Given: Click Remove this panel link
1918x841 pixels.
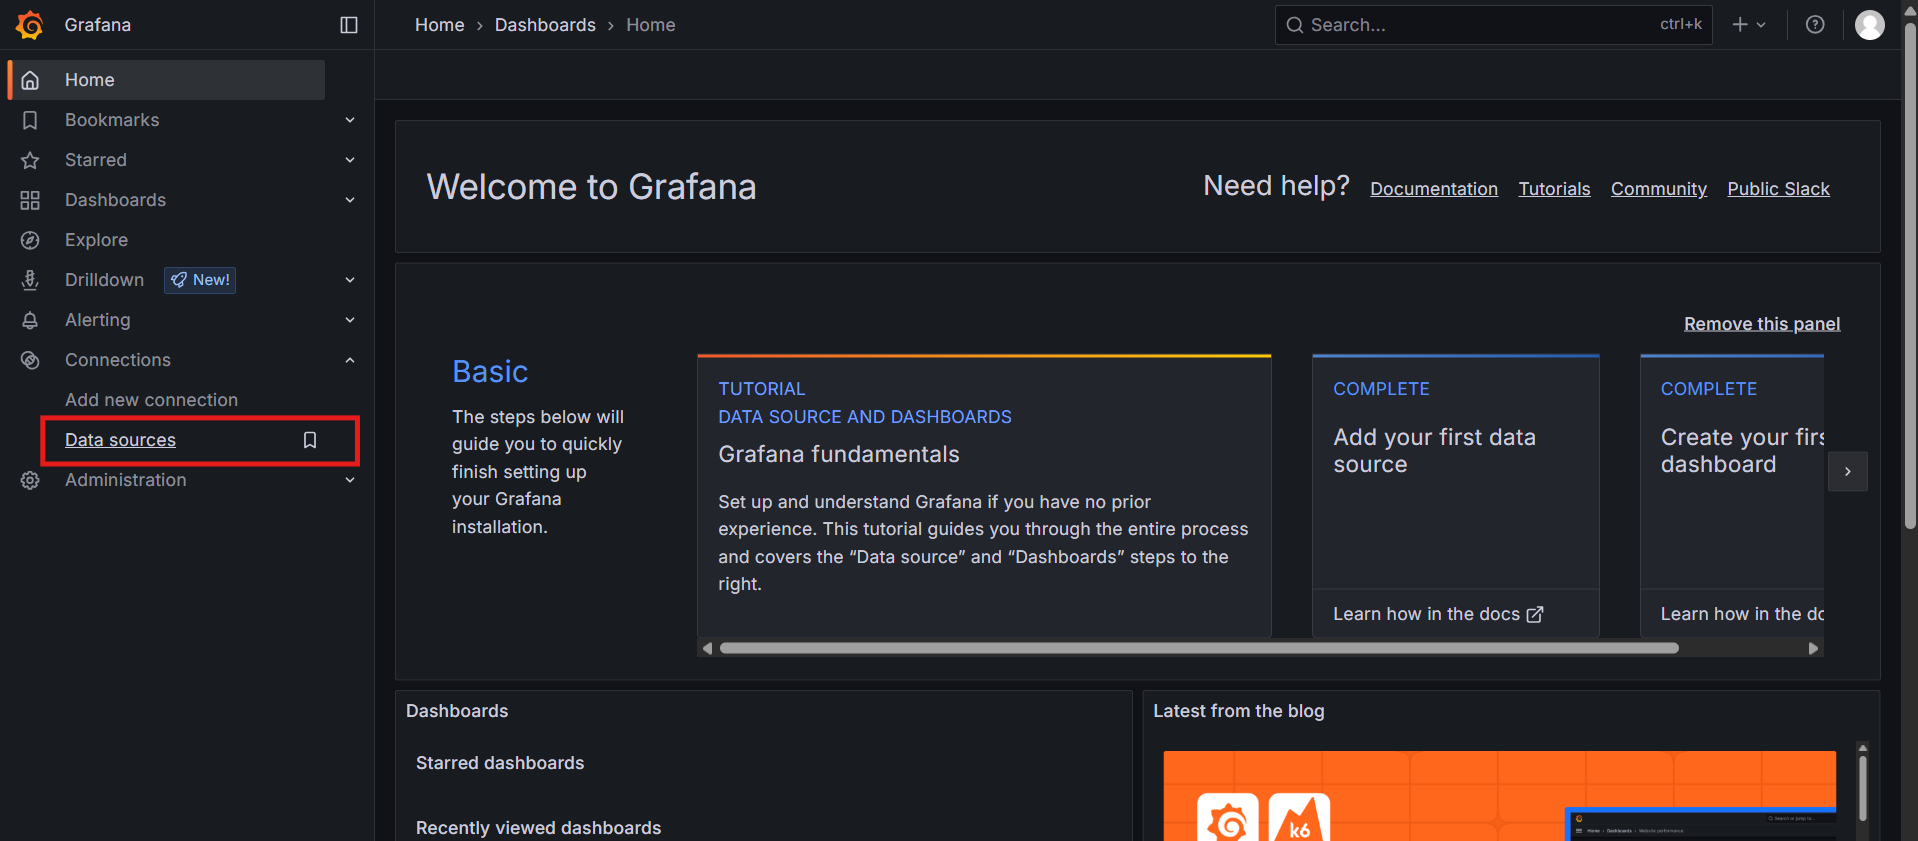Looking at the screenshot, I should (1762, 324).
